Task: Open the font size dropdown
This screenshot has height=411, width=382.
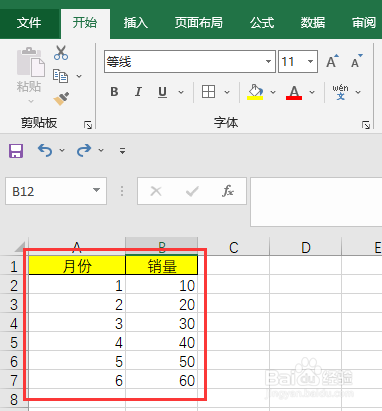Action: [x=310, y=61]
